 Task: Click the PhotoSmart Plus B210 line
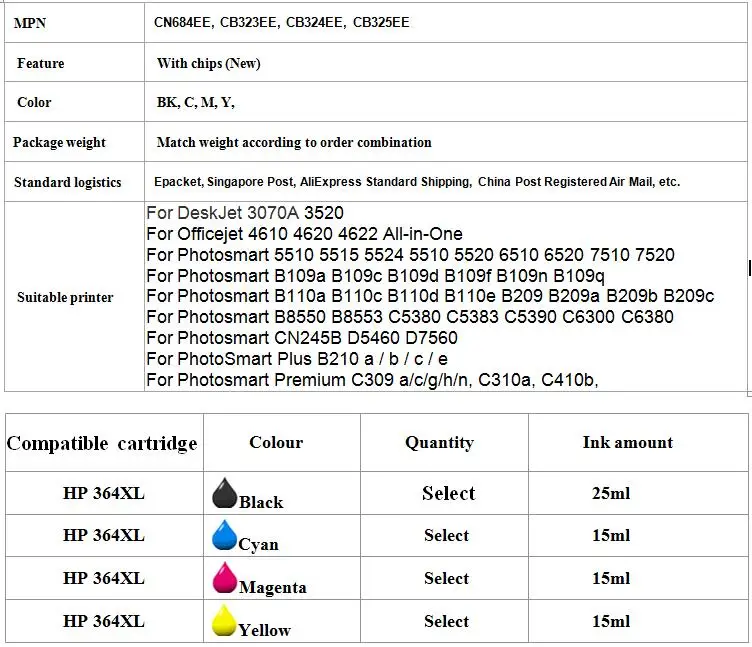click(297, 359)
